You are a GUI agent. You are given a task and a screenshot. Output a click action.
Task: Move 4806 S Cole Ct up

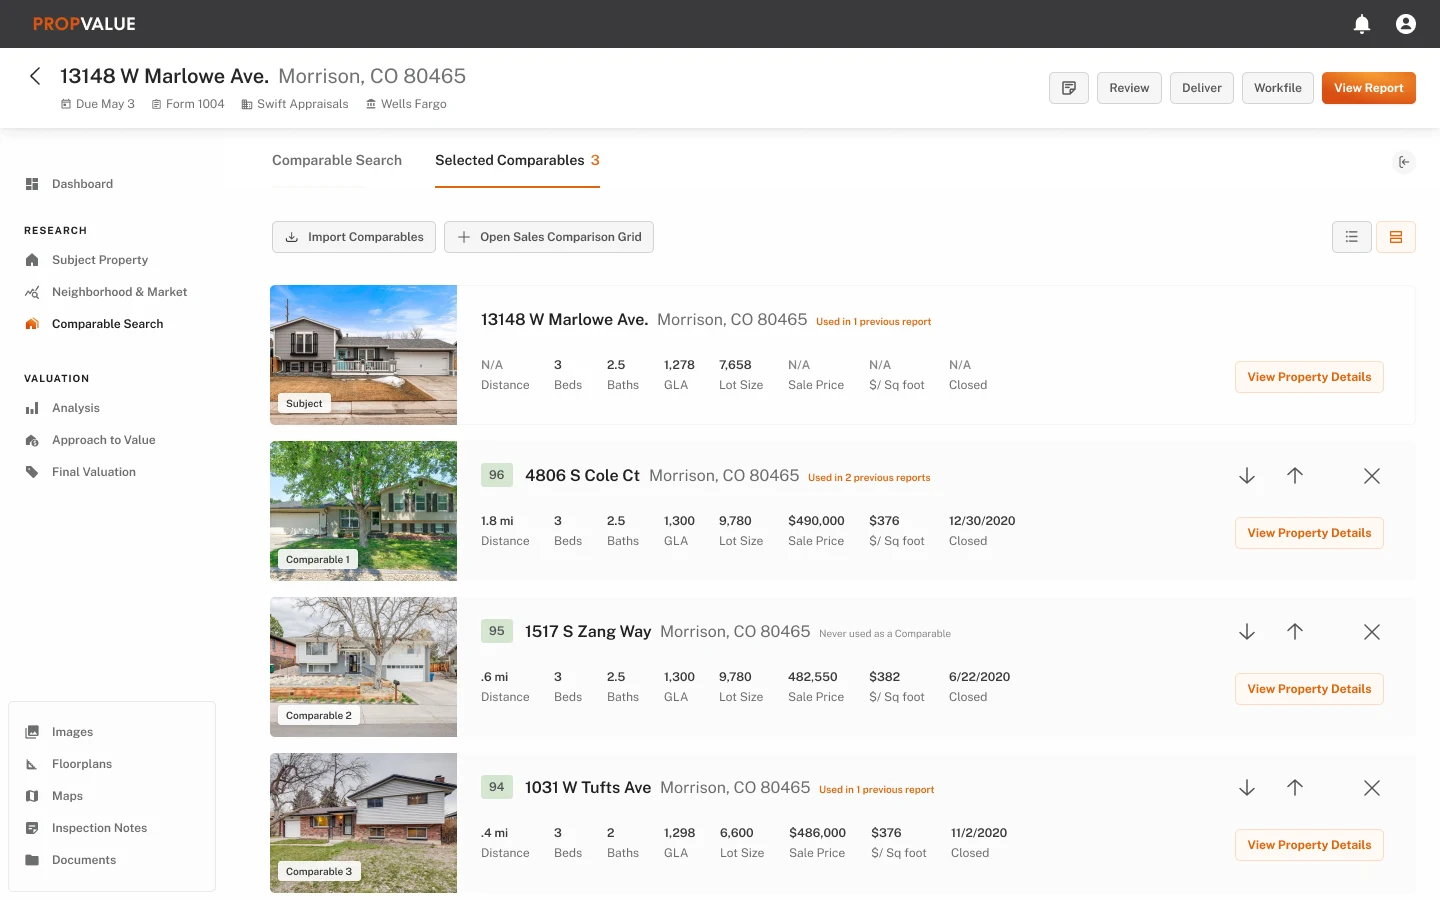tap(1295, 476)
